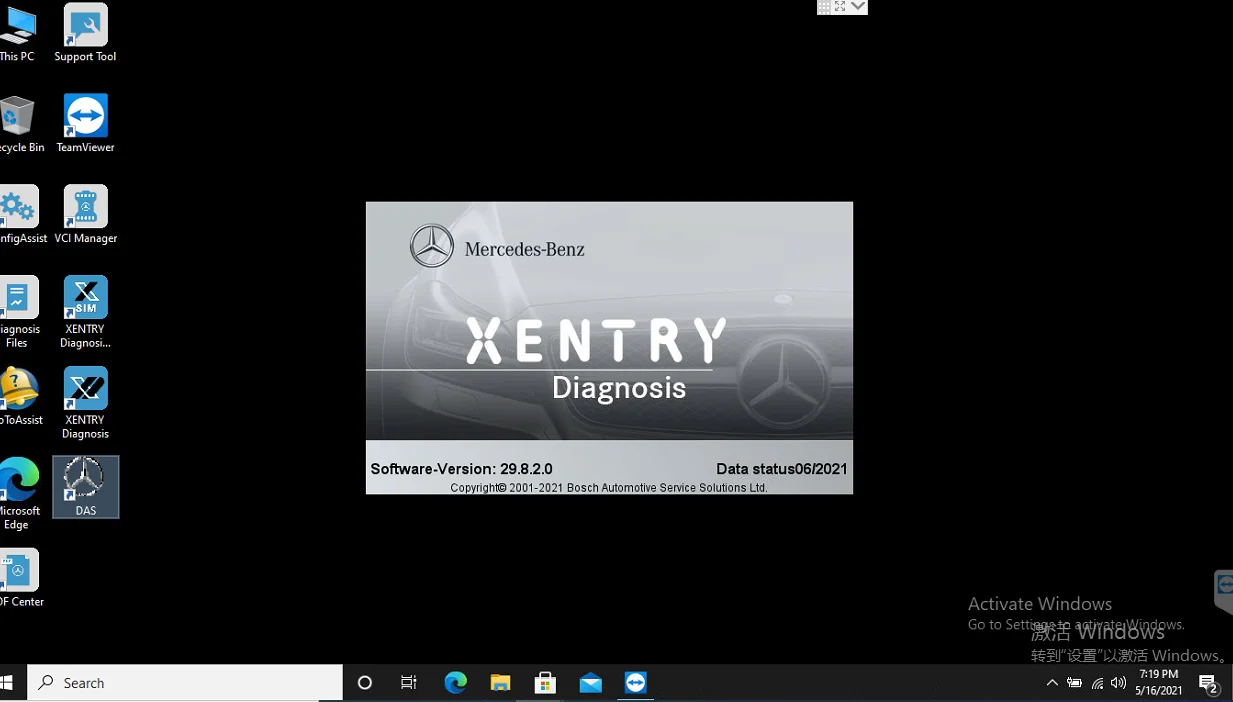Select the TeamViewer desktop shortcut
The image size is (1233, 702).
coord(85,123)
